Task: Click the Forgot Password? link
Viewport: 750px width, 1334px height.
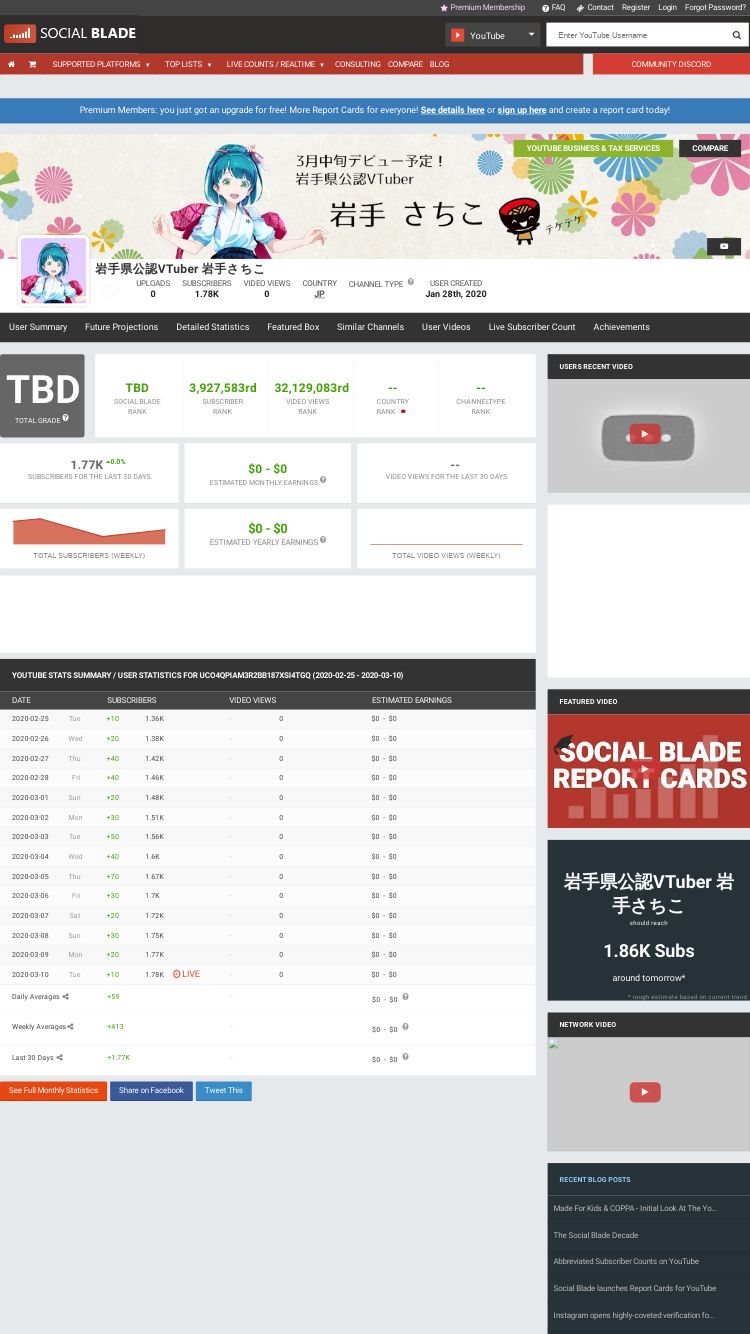Action: click(715, 7)
